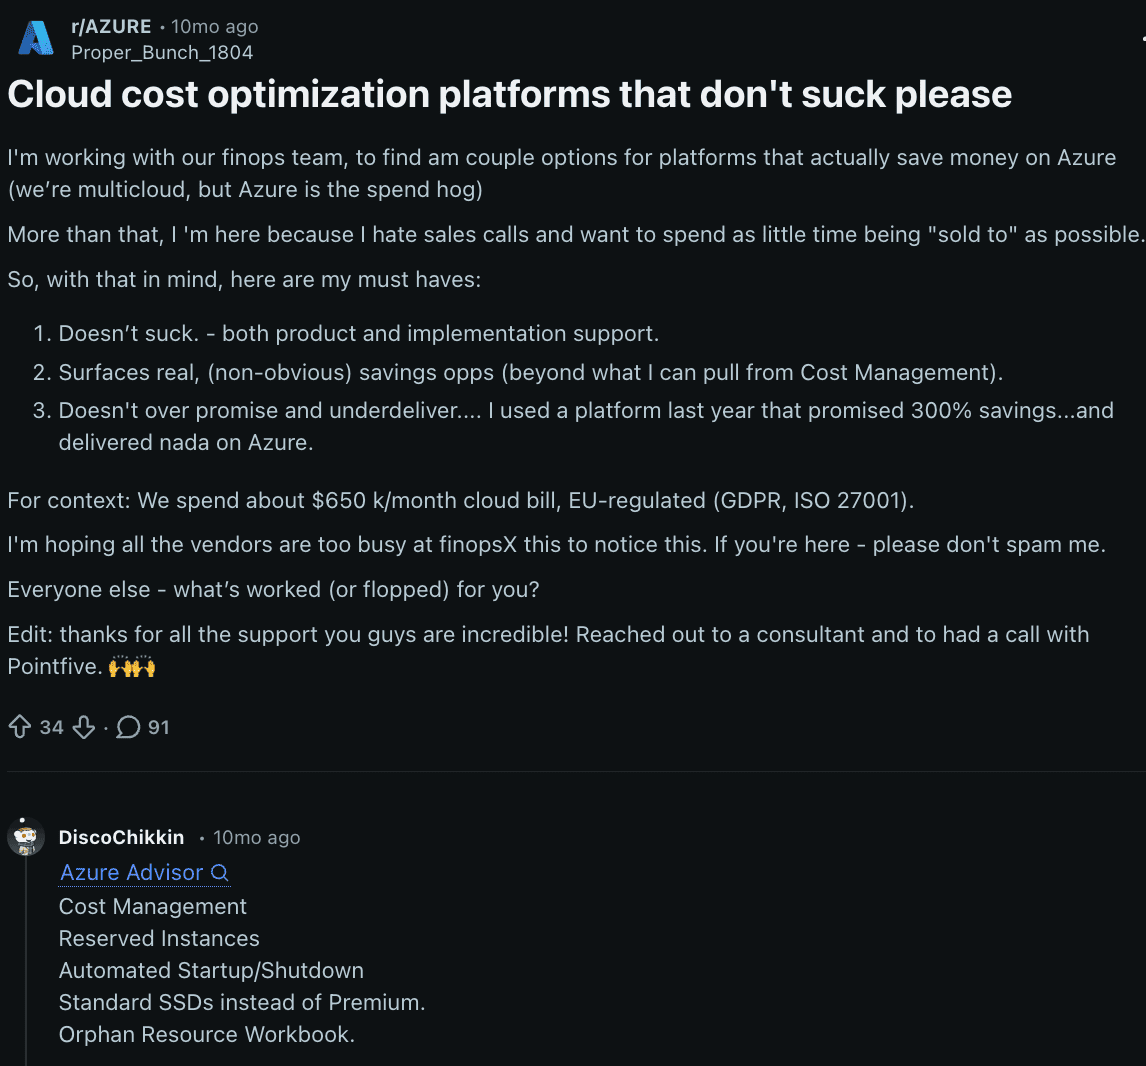Open DiscoChikkin's profile from the username

tap(121, 837)
